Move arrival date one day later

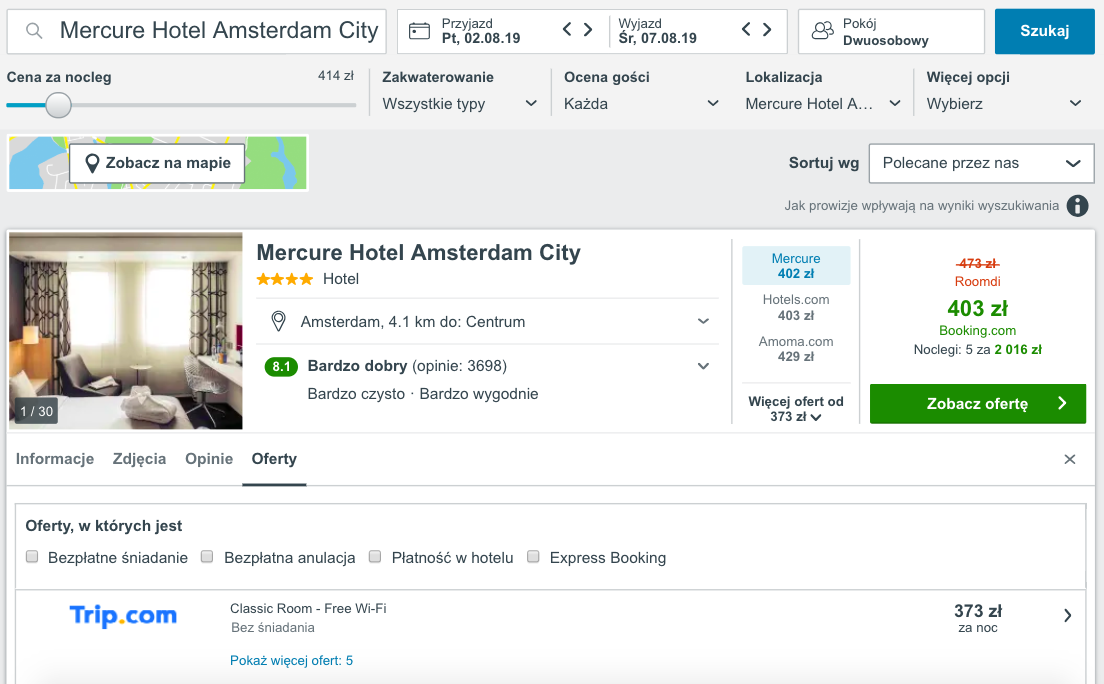[588, 30]
